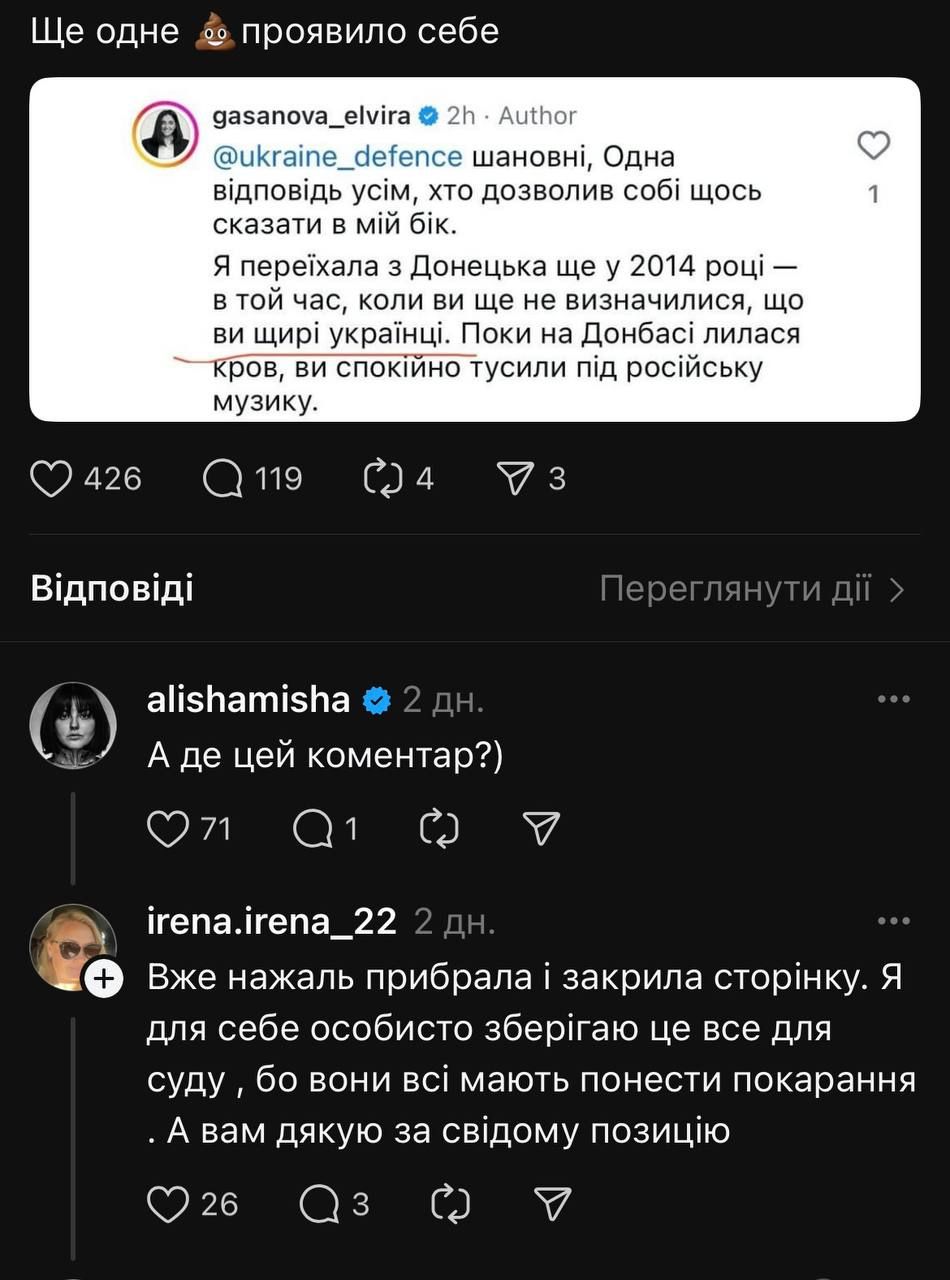950x1280 pixels.
Task: Open the embedded comment screenshot image
Action: coord(474,250)
